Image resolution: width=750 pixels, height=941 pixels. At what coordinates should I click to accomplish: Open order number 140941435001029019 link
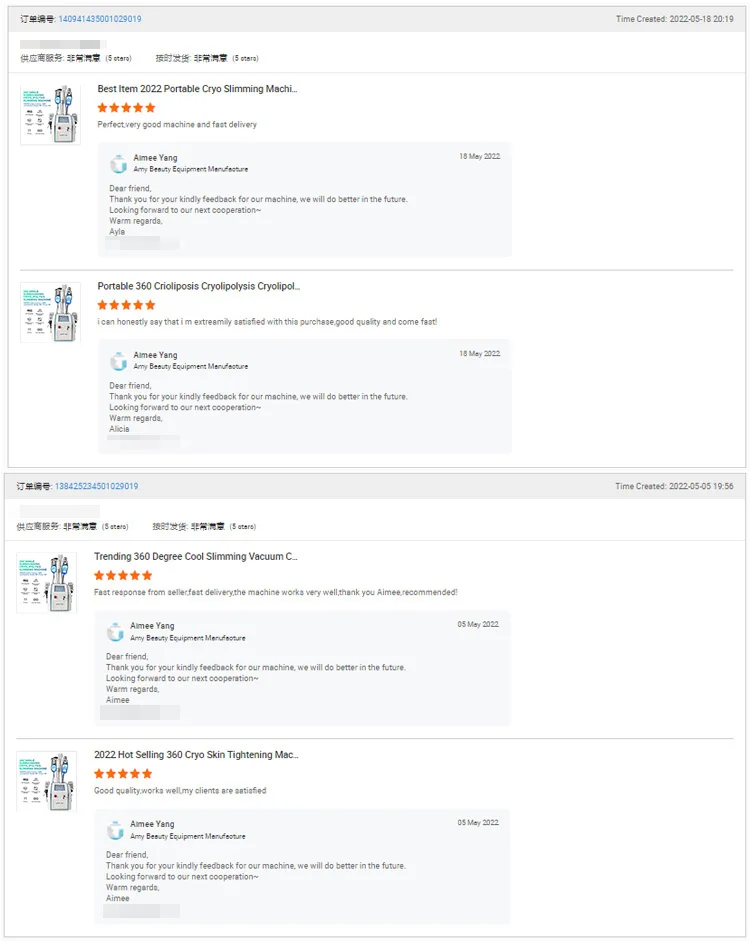click(x=99, y=19)
